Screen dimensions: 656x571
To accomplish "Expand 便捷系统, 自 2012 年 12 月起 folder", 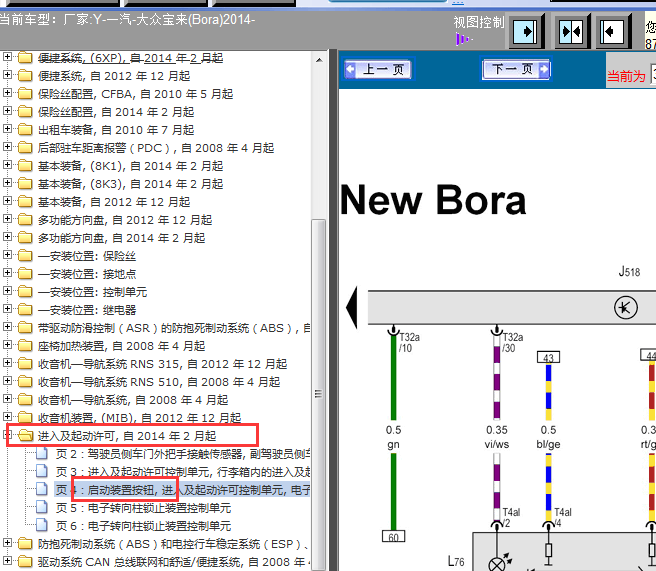I will (x=7, y=75).
